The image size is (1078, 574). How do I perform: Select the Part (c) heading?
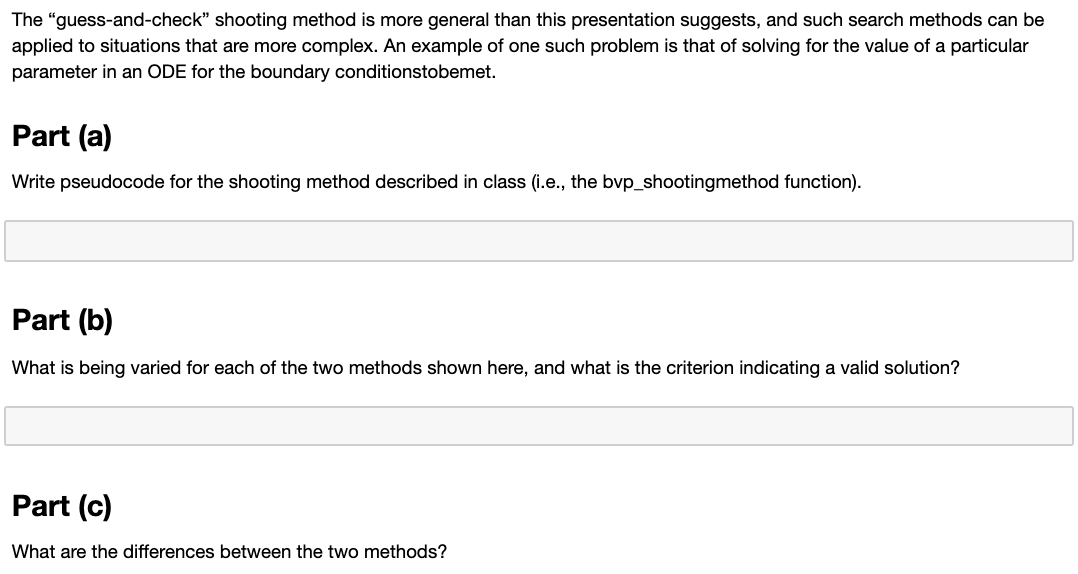[x=62, y=506]
